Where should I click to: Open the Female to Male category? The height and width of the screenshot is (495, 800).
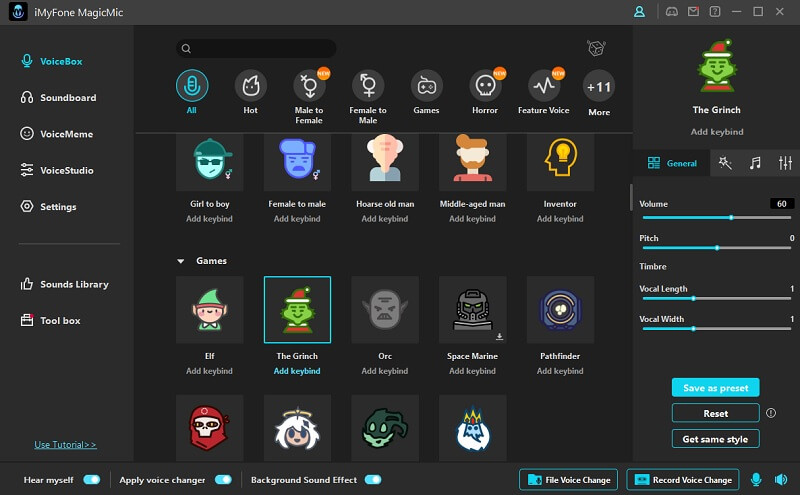click(368, 85)
